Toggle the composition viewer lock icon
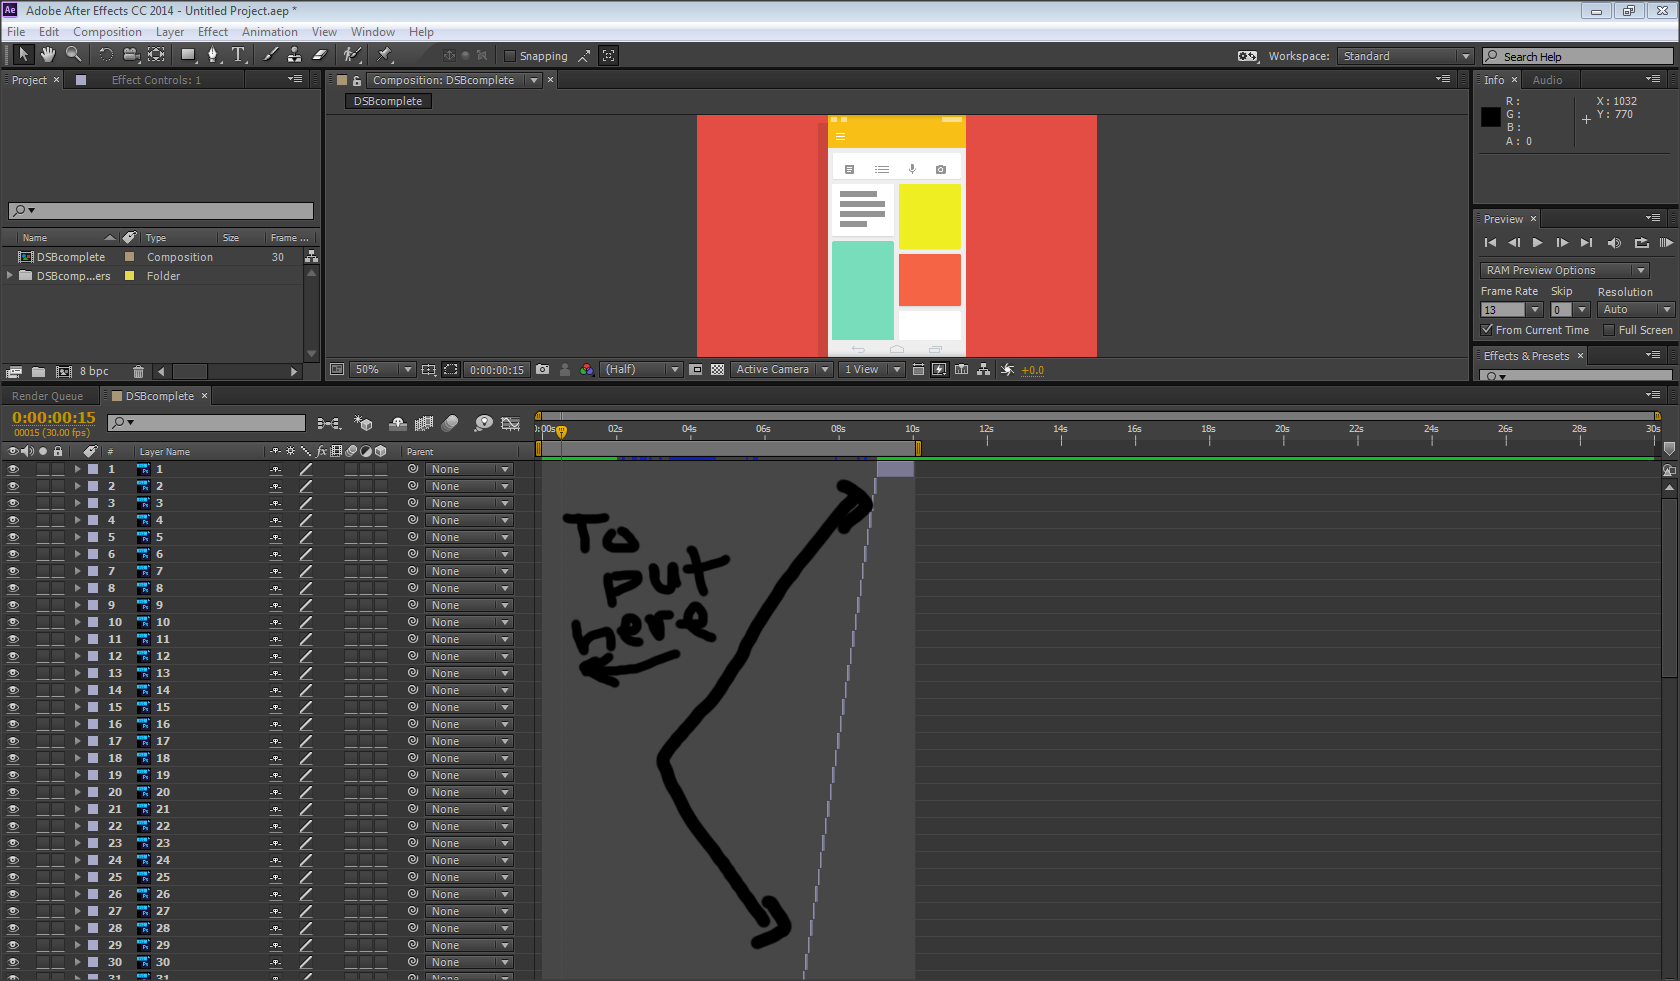The image size is (1680, 981). [356, 80]
